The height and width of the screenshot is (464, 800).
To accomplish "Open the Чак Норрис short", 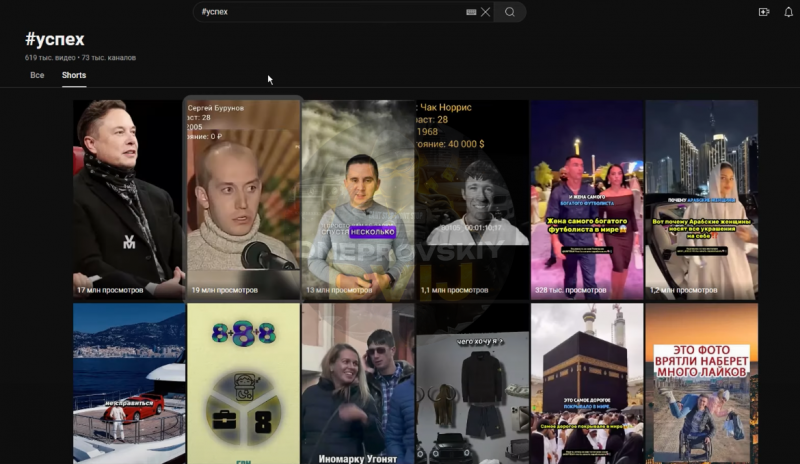I will (472, 199).
